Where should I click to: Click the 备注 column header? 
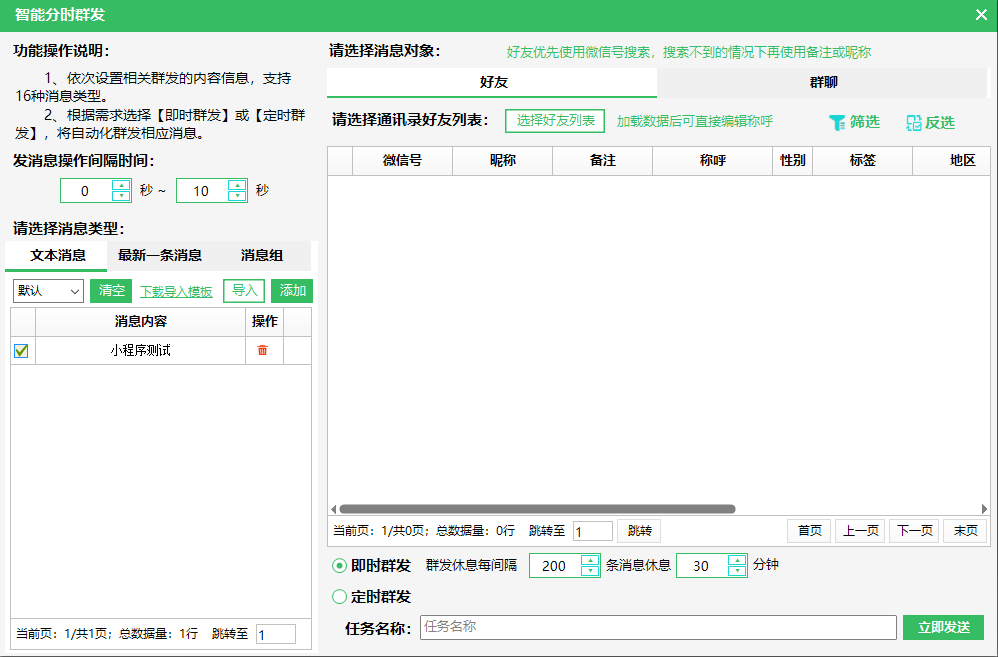(603, 160)
